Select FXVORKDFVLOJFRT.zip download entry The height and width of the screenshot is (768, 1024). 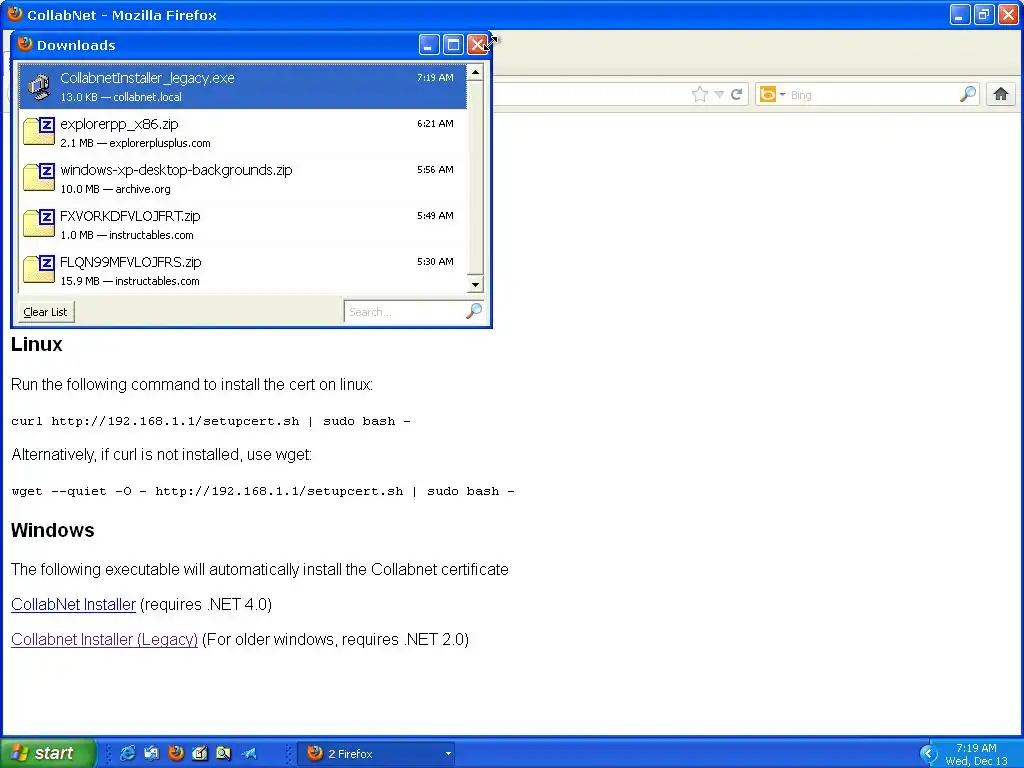click(x=242, y=225)
